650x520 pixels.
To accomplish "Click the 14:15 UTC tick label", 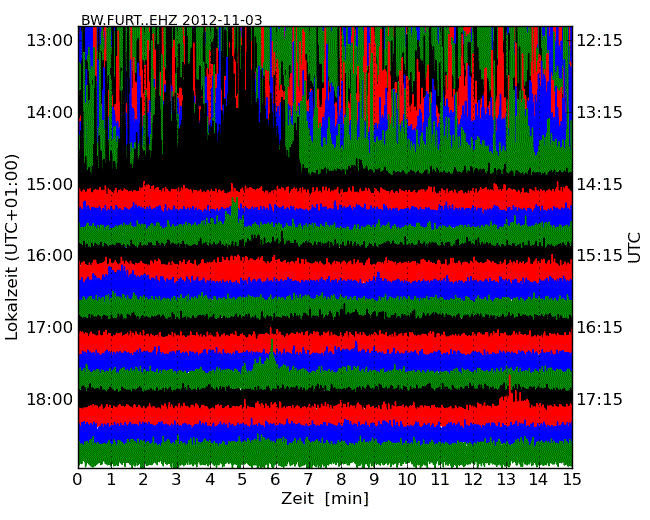I will (600, 184).
